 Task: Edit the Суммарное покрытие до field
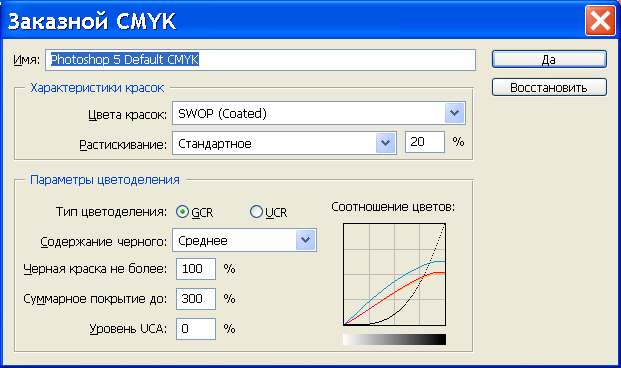point(196,299)
